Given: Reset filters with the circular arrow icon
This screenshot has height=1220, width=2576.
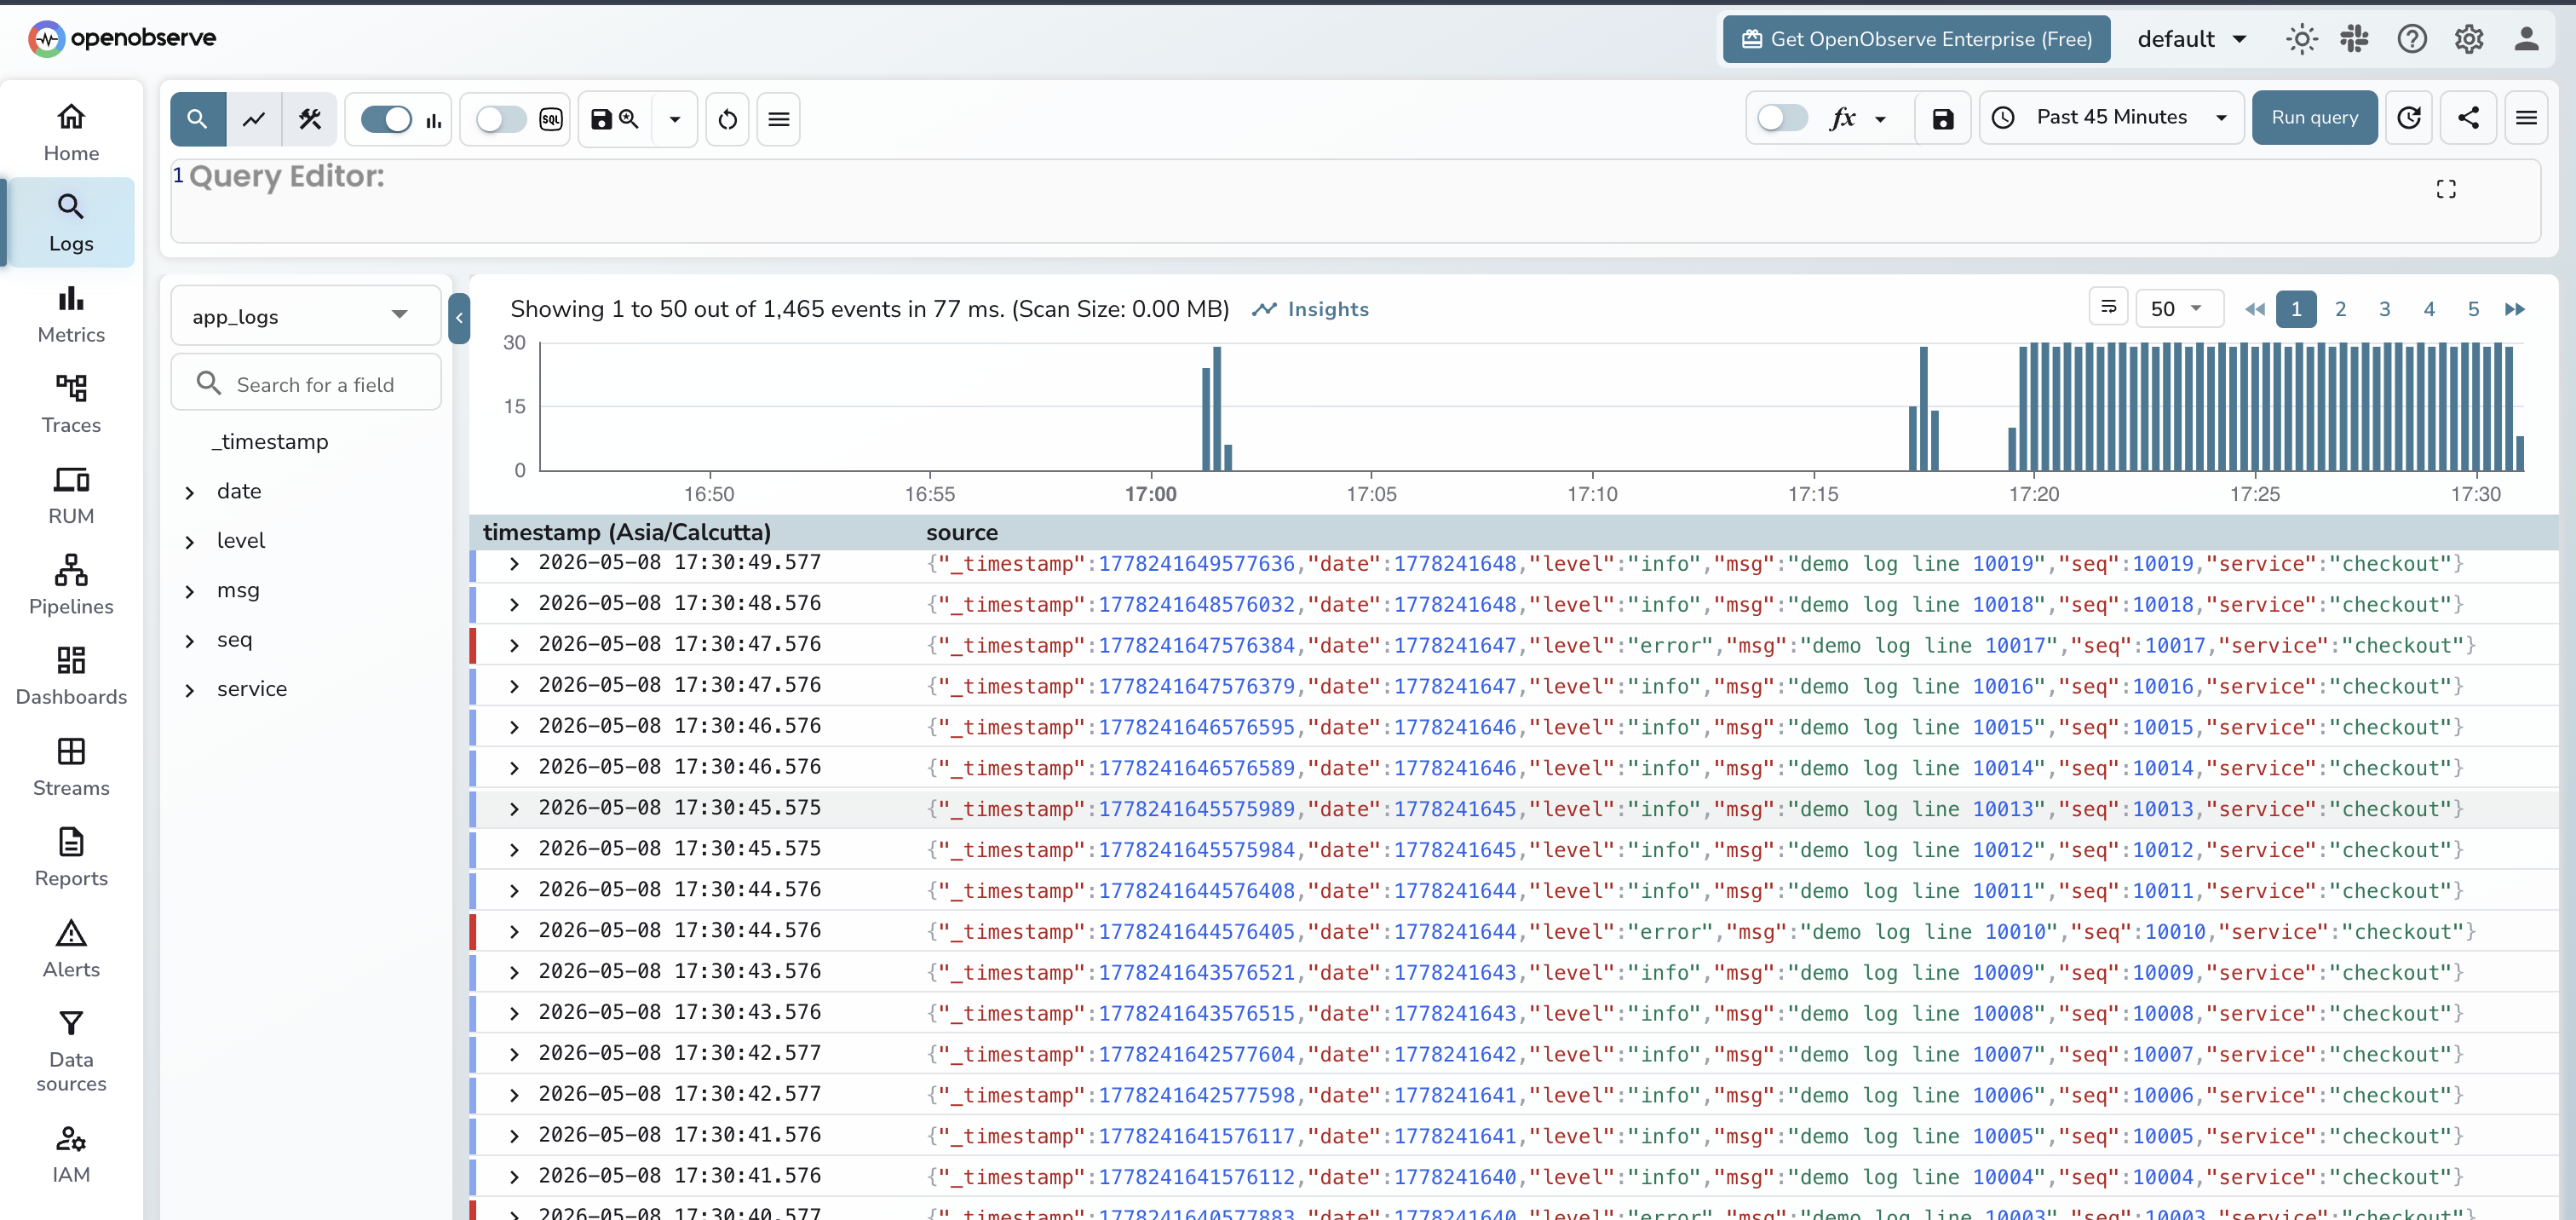Looking at the screenshot, I should click(x=728, y=119).
